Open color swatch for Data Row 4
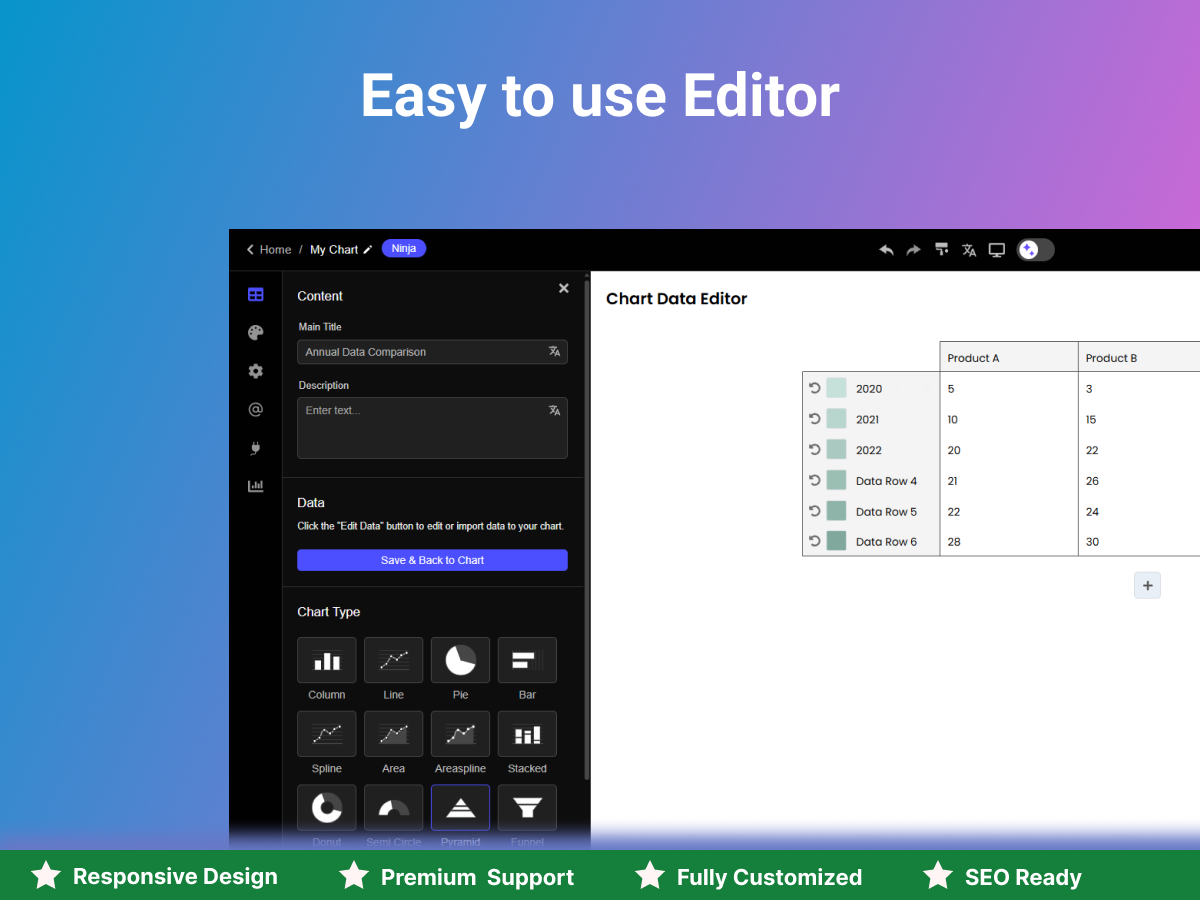Screen dimensions: 1200x900 pyautogui.click(x=836, y=480)
